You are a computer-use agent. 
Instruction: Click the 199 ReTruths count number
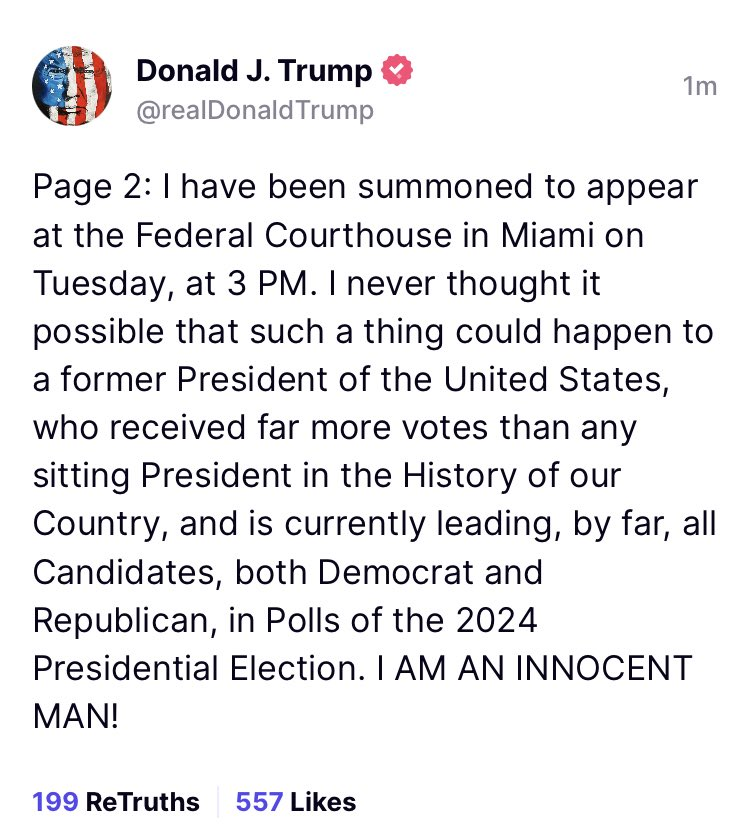click(x=54, y=802)
